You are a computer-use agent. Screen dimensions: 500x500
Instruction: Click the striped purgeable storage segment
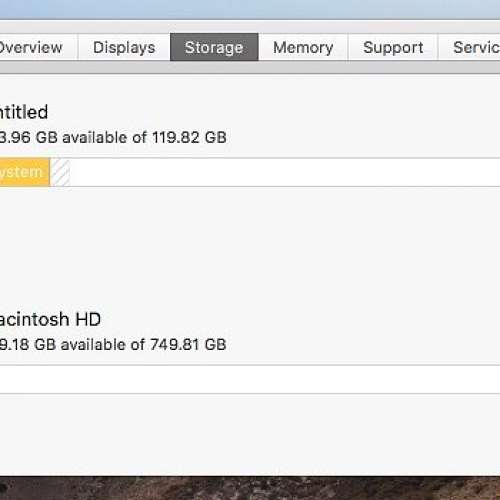(x=60, y=172)
